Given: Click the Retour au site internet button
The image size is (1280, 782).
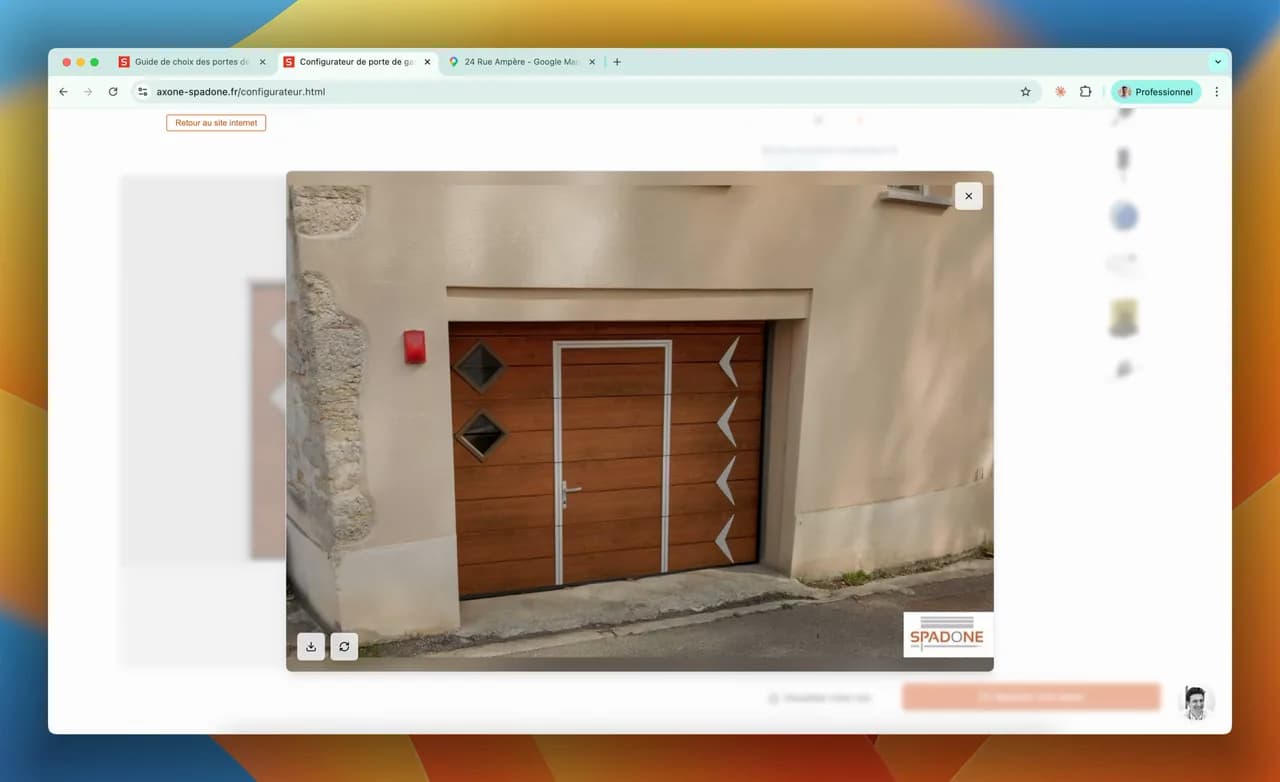Looking at the screenshot, I should pyautogui.click(x=216, y=123).
